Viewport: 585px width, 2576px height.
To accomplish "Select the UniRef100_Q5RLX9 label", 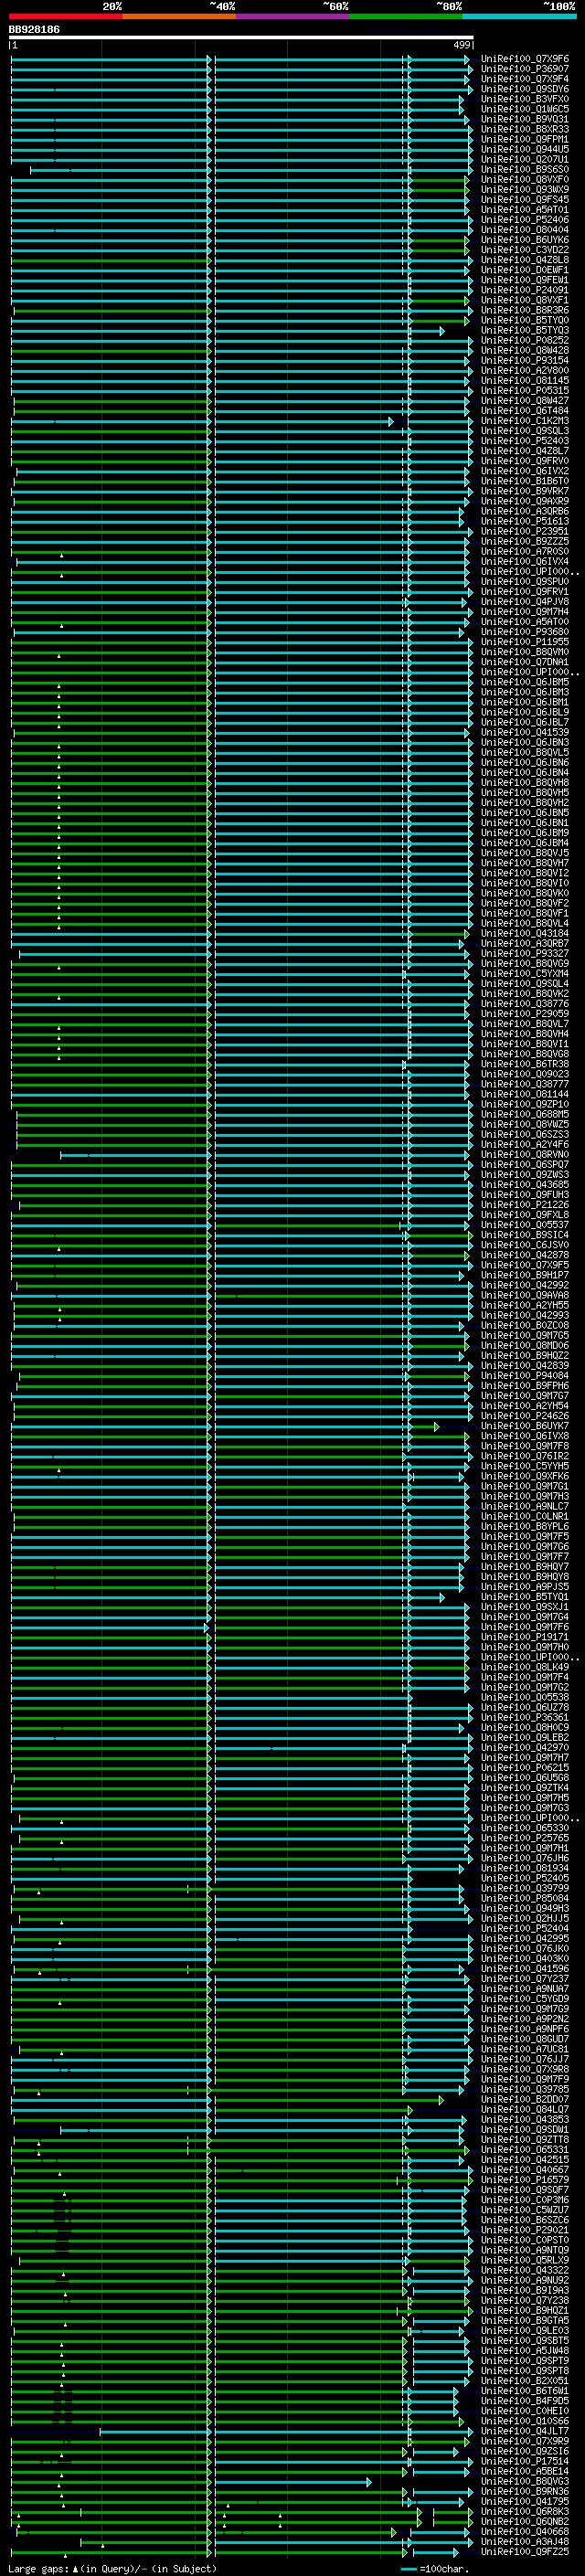I will tap(525, 2260).
